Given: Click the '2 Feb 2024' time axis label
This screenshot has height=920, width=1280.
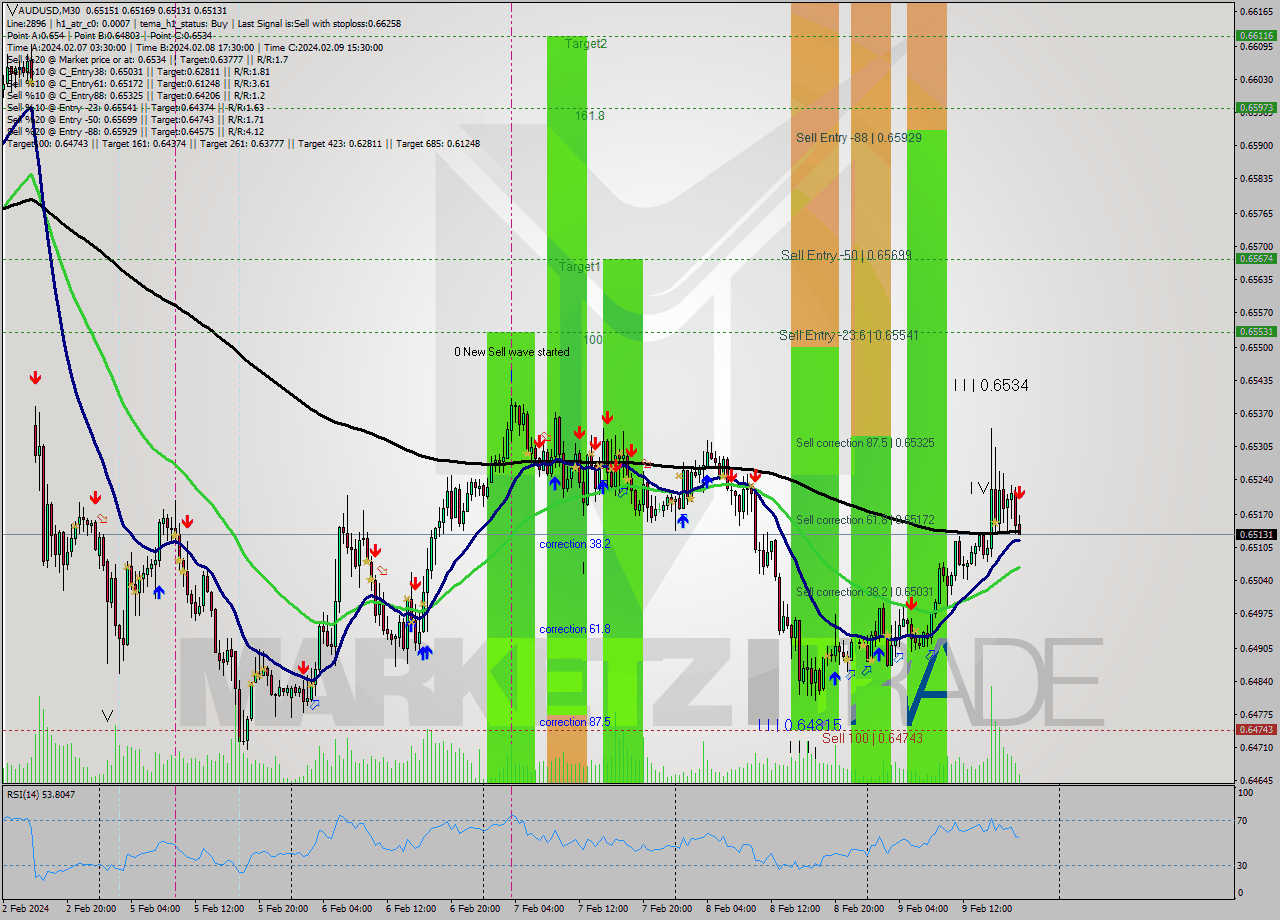Looking at the screenshot, I should pos(26,909).
